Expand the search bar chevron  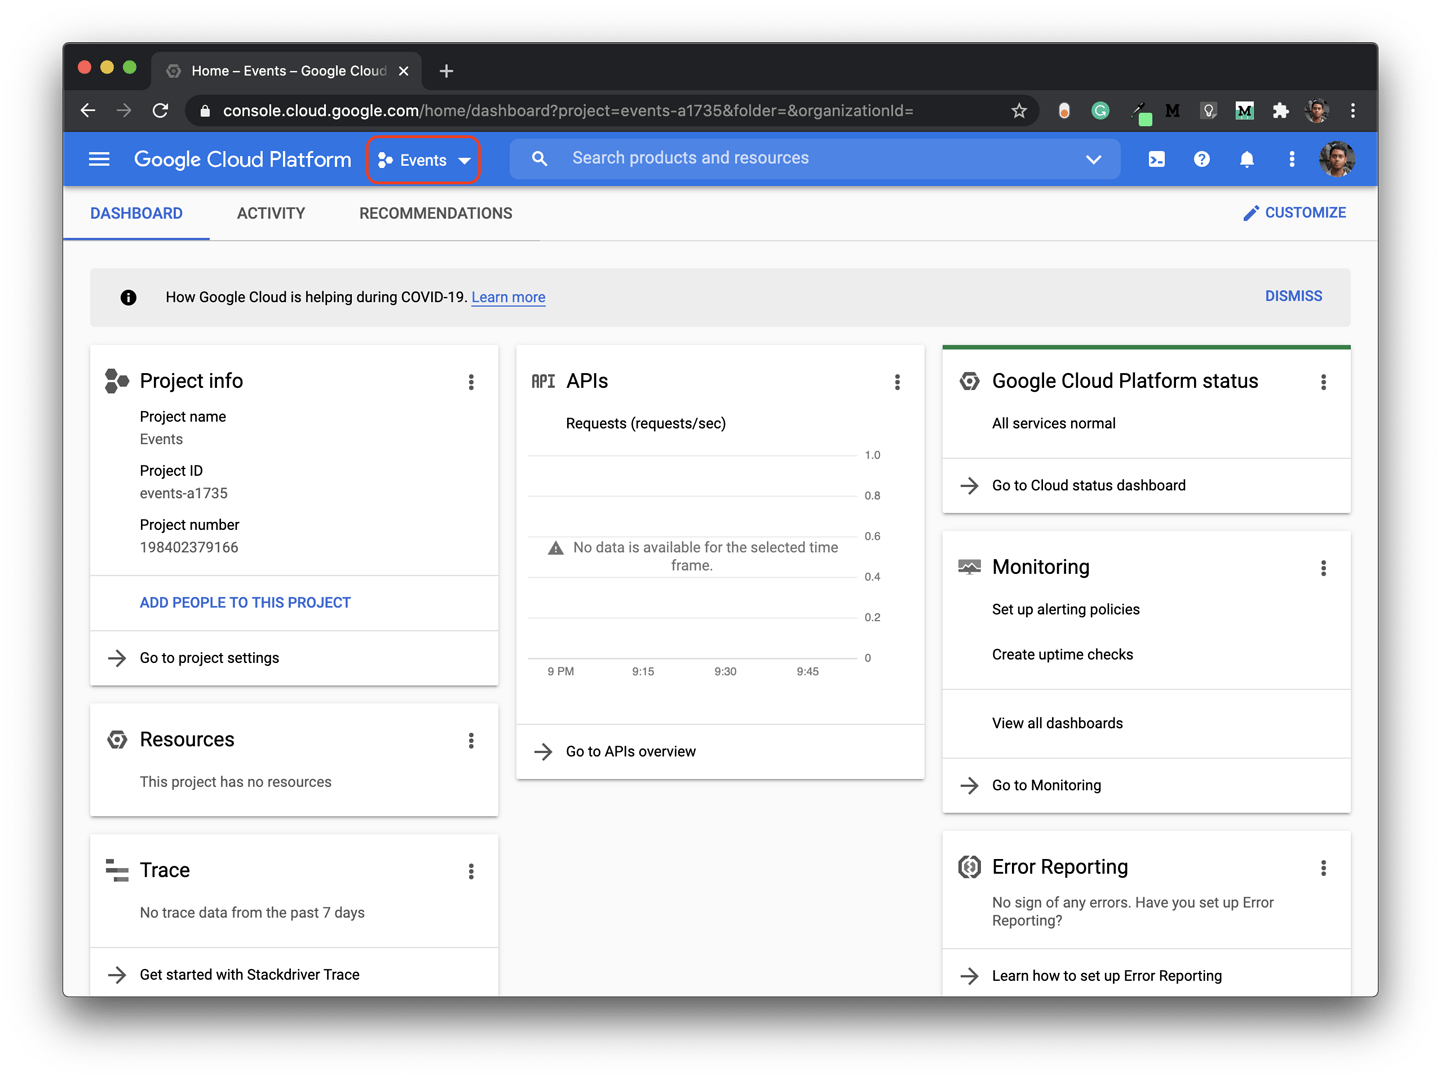(1093, 159)
